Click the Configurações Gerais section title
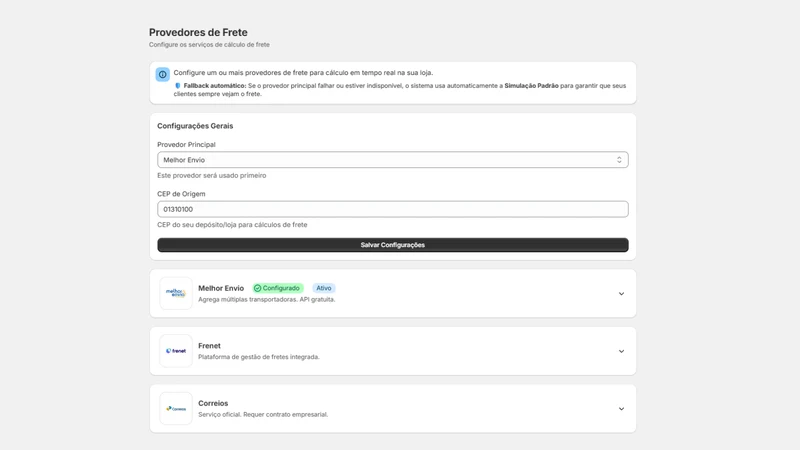The width and height of the screenshot is (800, 450). 195,126
